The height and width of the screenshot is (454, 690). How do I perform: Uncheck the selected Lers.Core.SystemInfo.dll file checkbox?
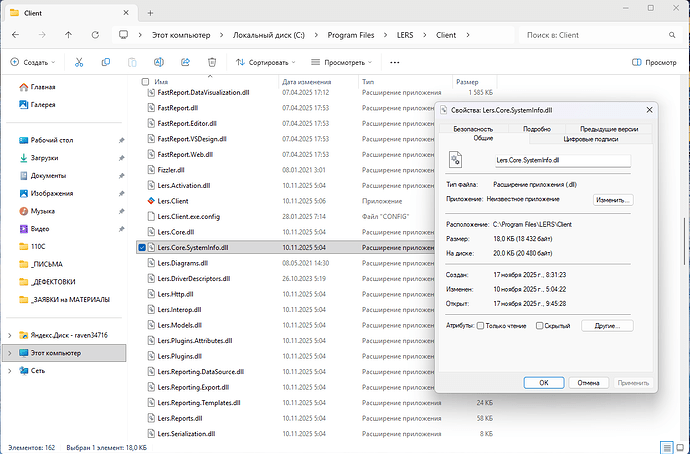click(x=142, y=247)
